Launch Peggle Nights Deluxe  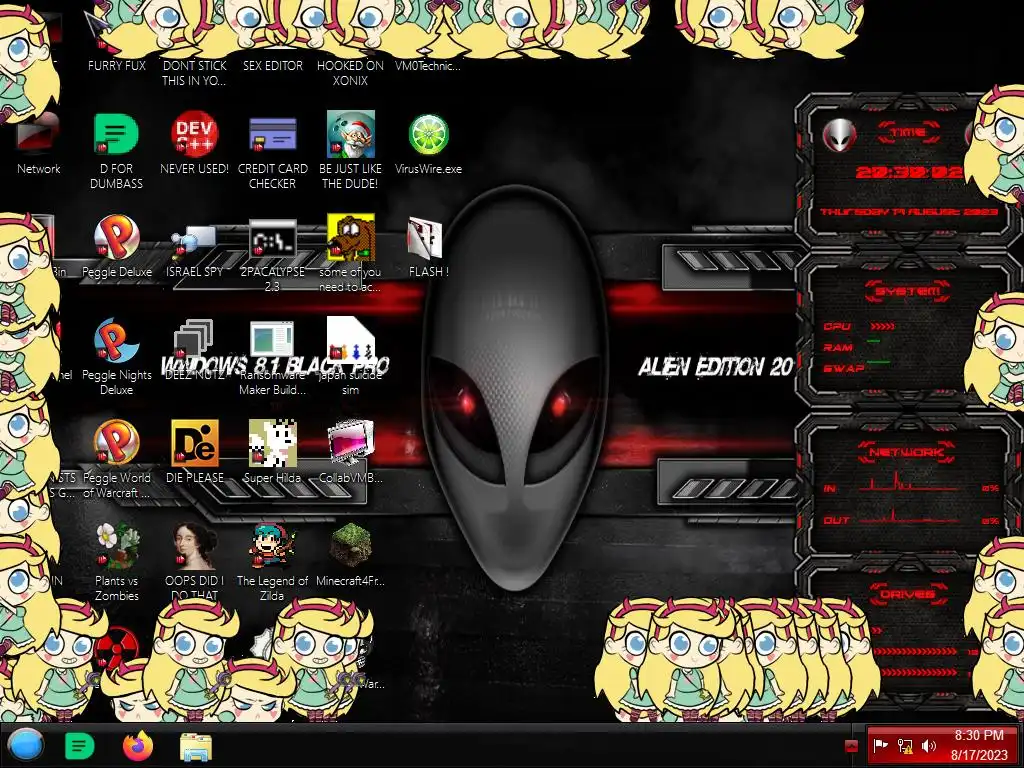[116, 340]
